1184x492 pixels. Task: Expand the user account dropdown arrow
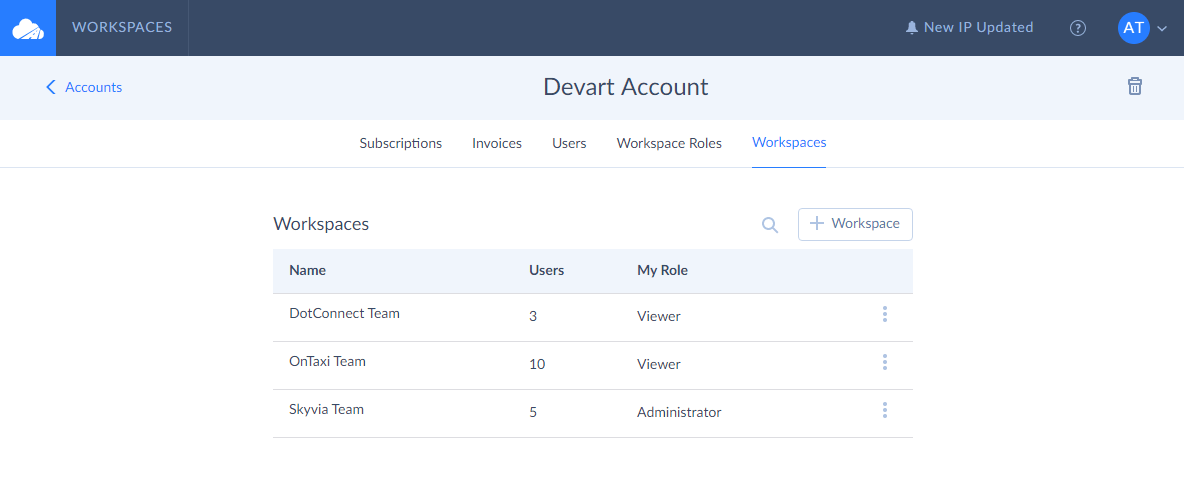pos(1162,29)
